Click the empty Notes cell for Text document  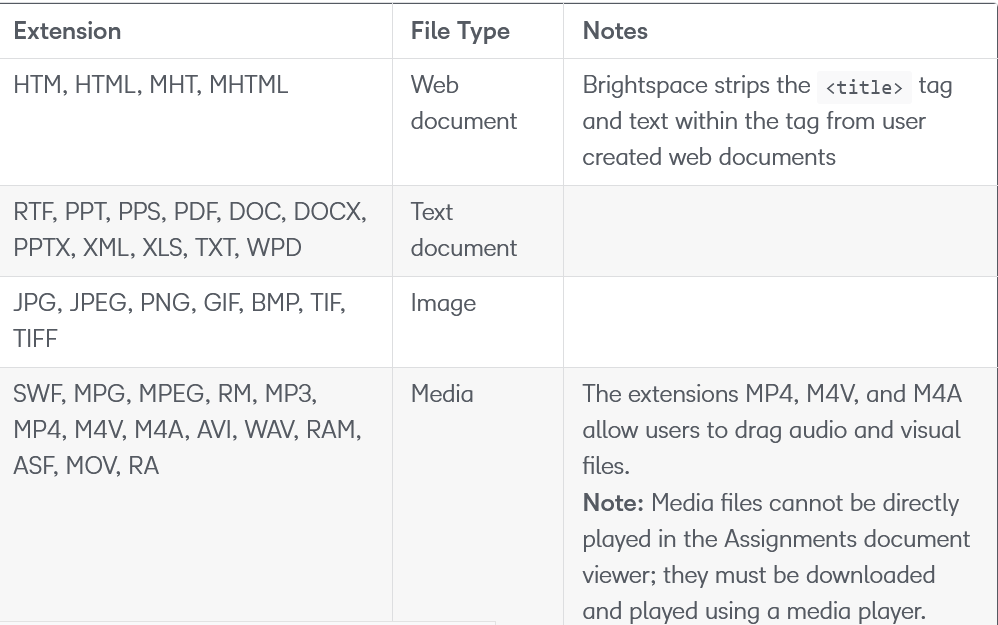point(780,230)
